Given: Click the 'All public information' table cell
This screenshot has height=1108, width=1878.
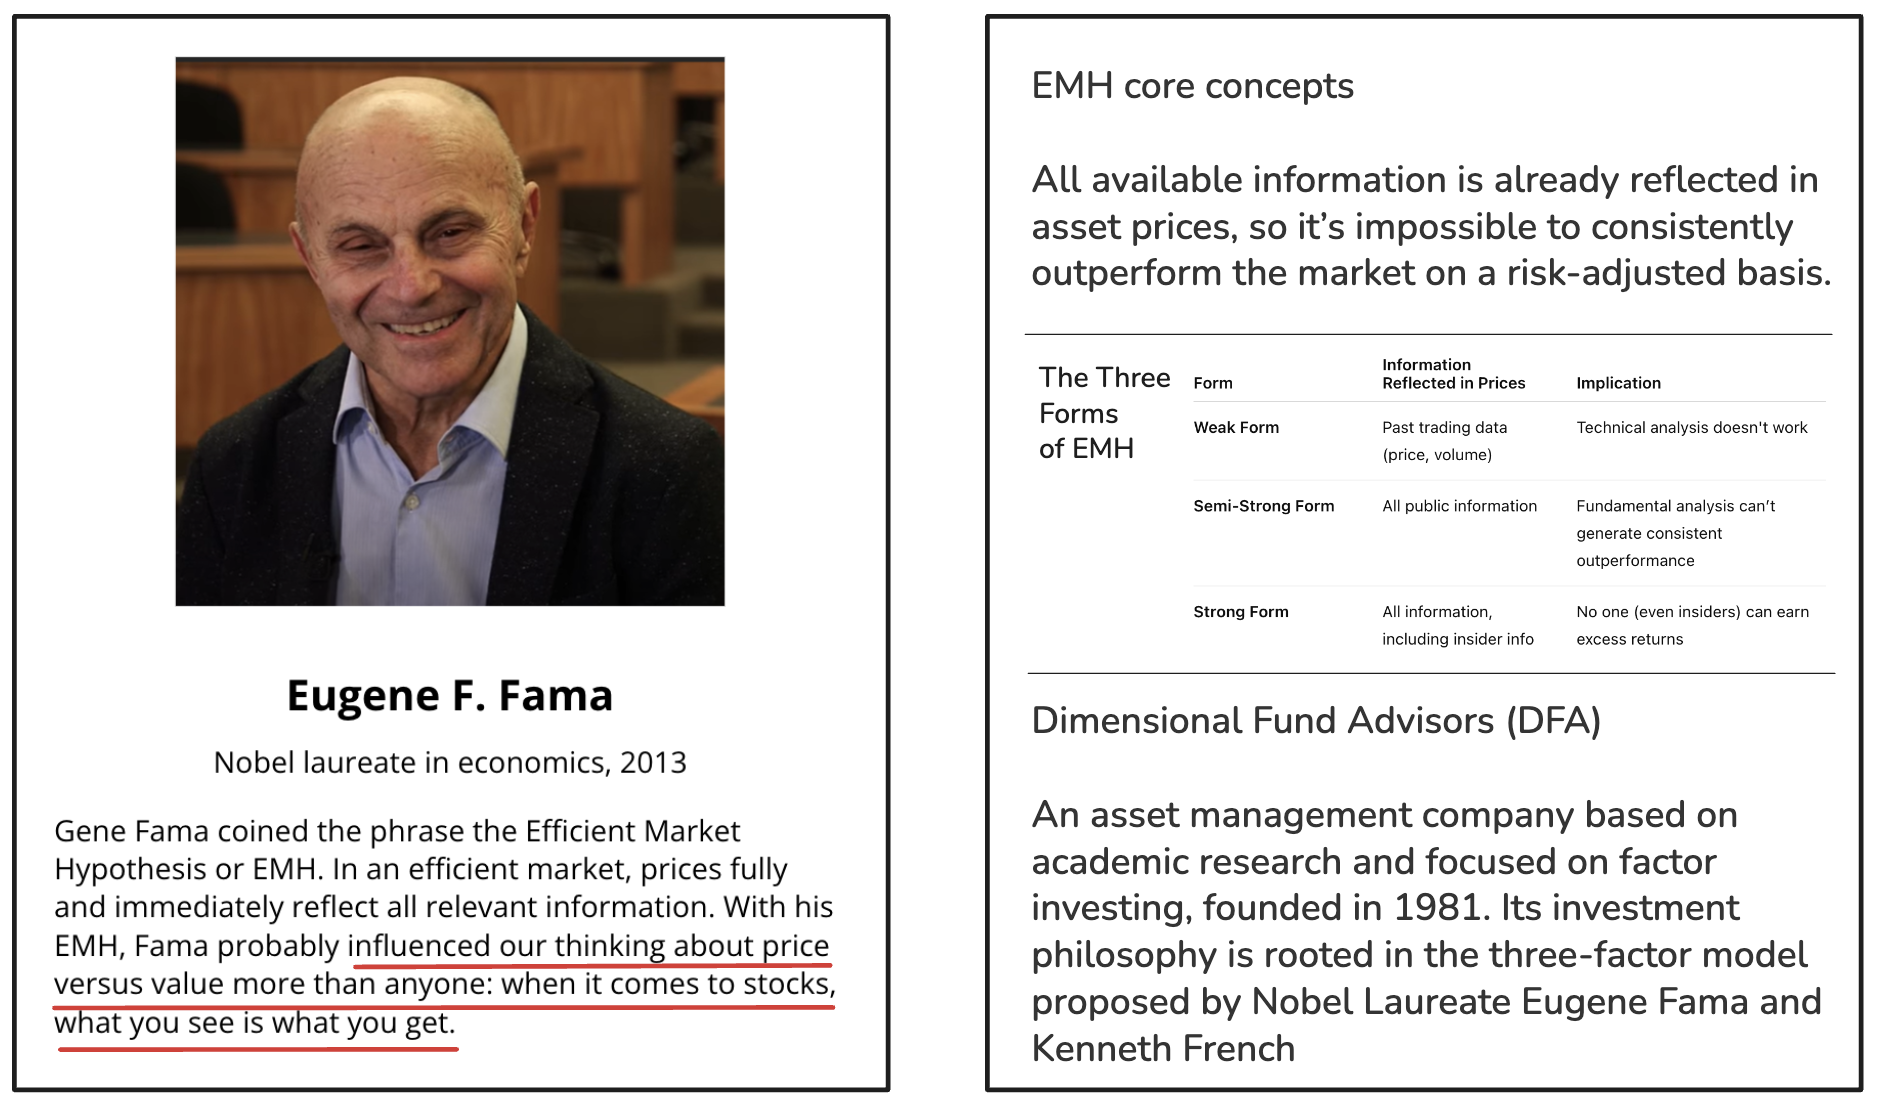Looking at the screenshot, I should [1459, 506].
